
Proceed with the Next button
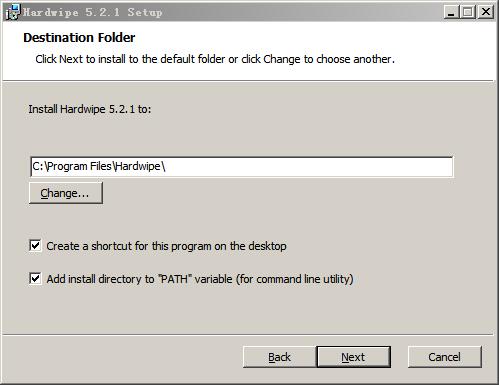353,357
